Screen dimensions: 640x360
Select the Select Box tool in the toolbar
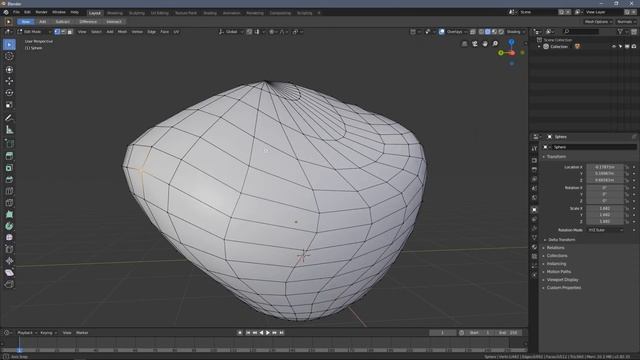pyautogui.click(x=9, y=44)
